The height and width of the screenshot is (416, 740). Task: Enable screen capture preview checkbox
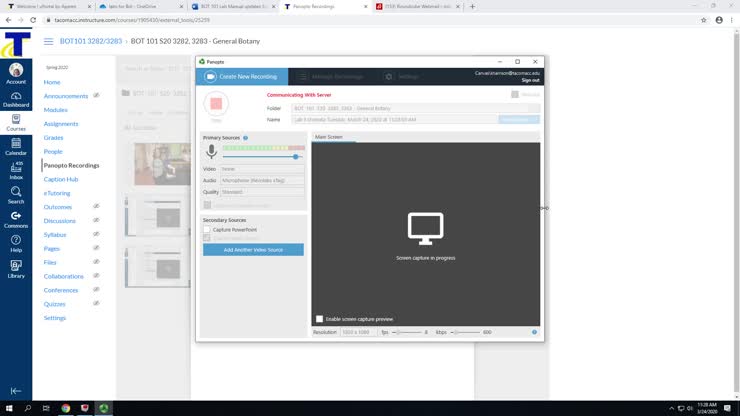[x=320, y=319]
